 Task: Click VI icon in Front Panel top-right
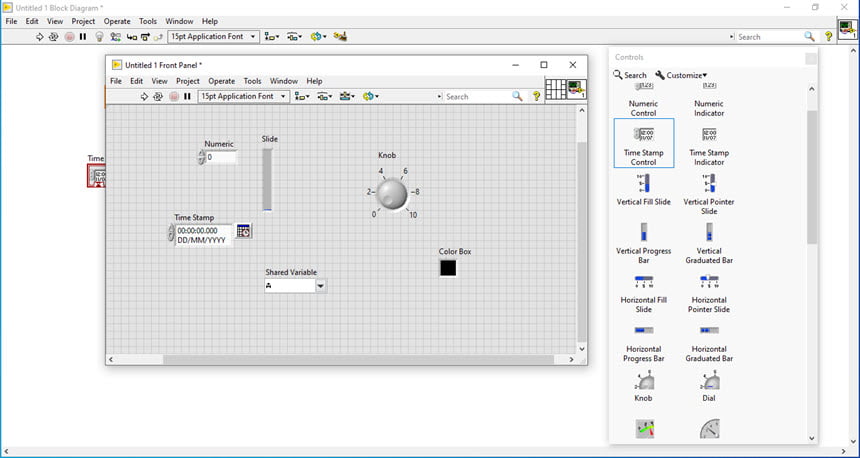(576, 89)
